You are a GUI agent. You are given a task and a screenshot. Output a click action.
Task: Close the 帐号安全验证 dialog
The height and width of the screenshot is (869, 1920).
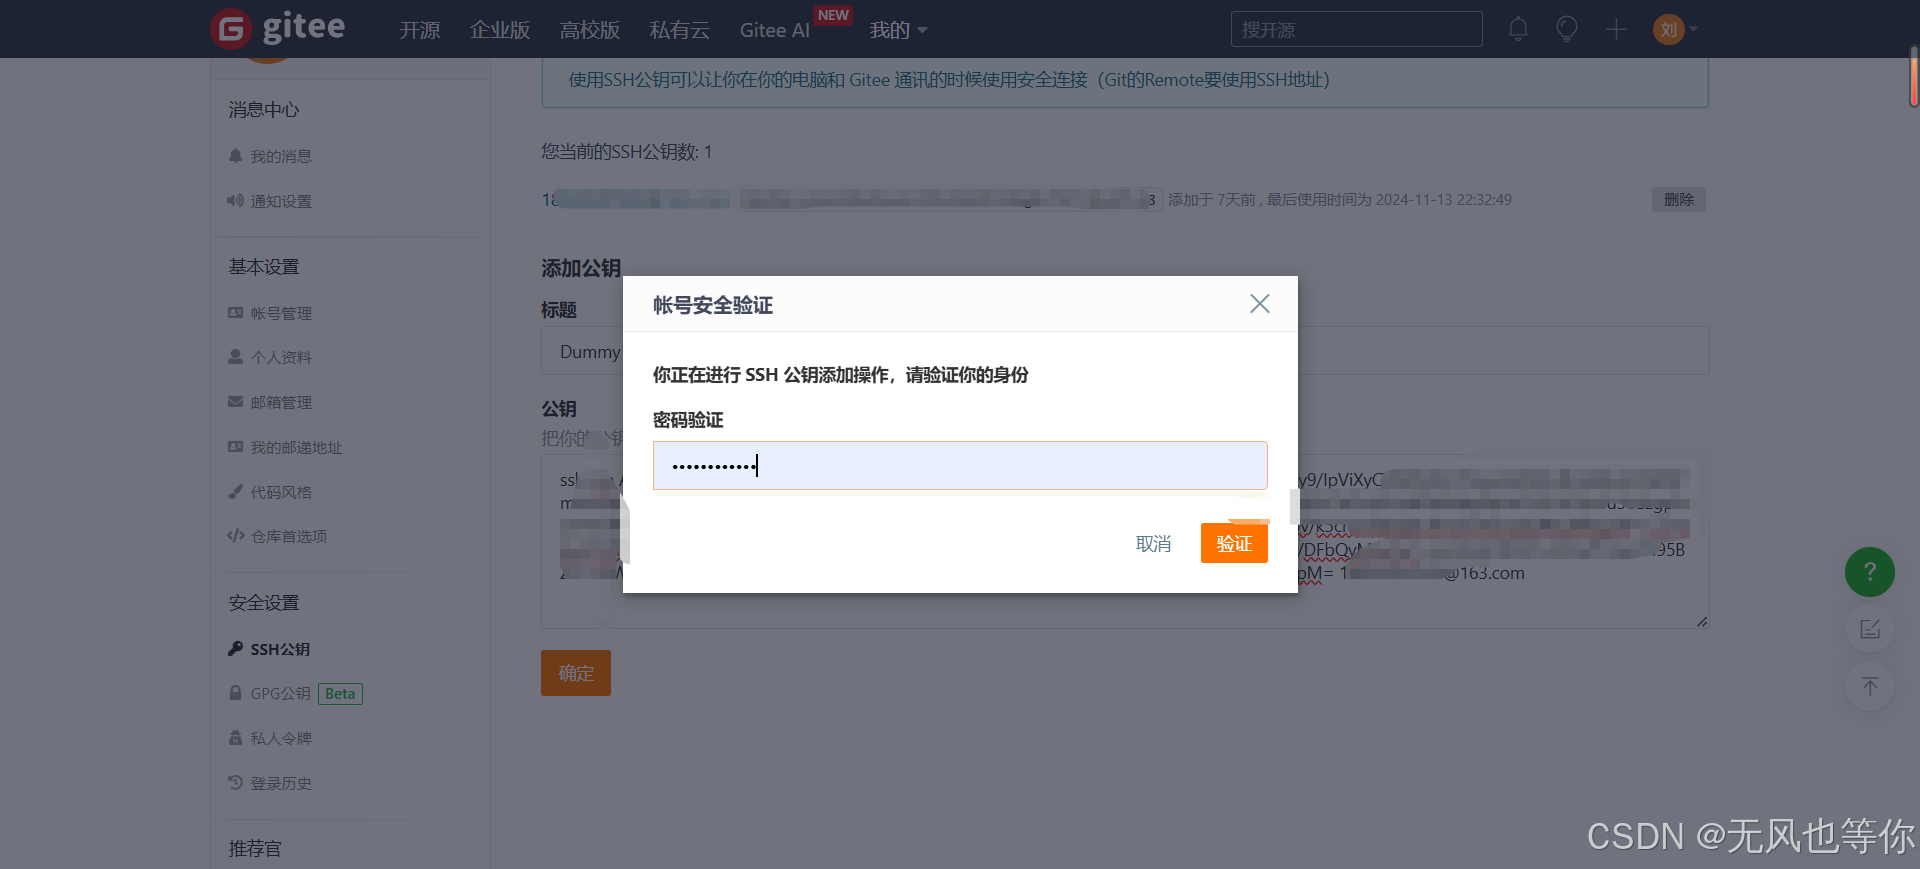[1260, 304]
